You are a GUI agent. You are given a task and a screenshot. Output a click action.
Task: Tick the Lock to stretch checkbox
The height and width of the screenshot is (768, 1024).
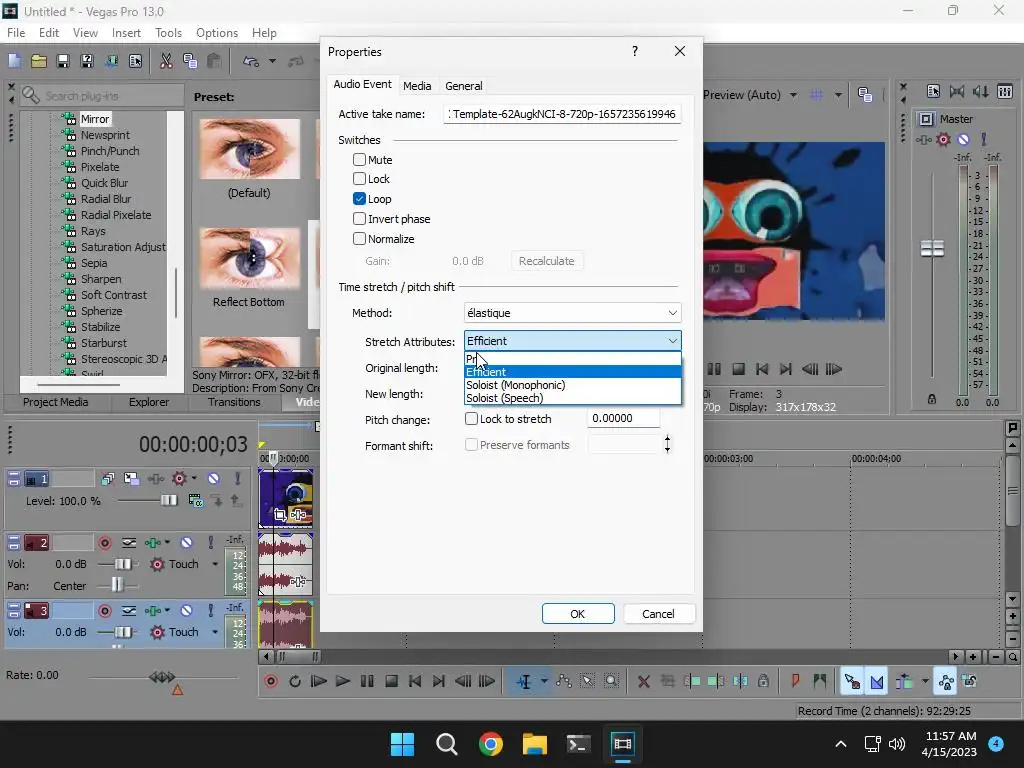click(x=471, y=419)
